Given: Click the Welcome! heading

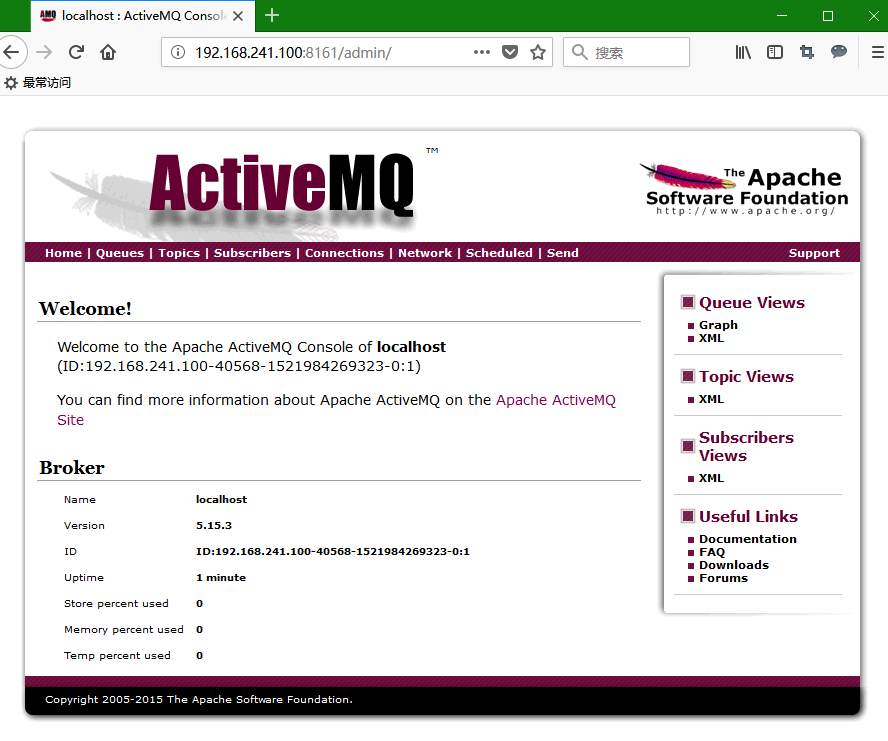Looking at the screenshot, I should click(85, 308).
